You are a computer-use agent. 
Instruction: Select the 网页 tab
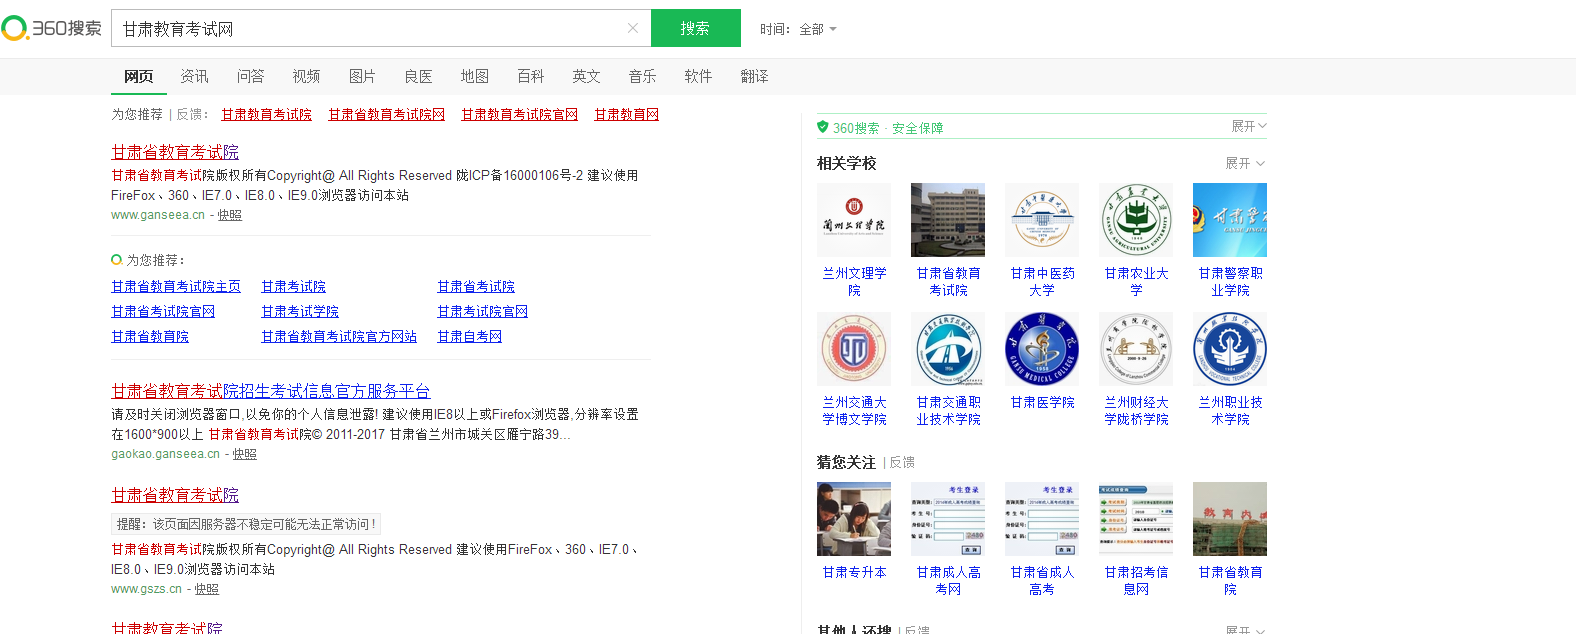[138, 76]
